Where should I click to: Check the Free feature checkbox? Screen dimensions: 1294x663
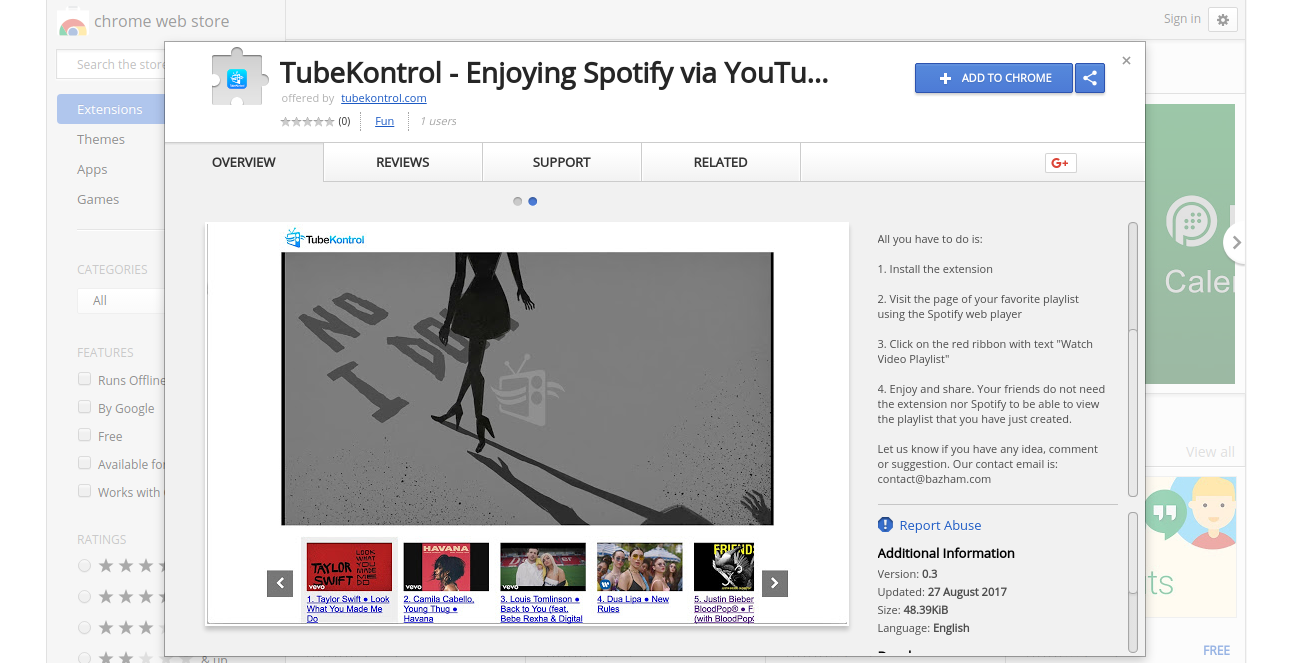(85, 436)
